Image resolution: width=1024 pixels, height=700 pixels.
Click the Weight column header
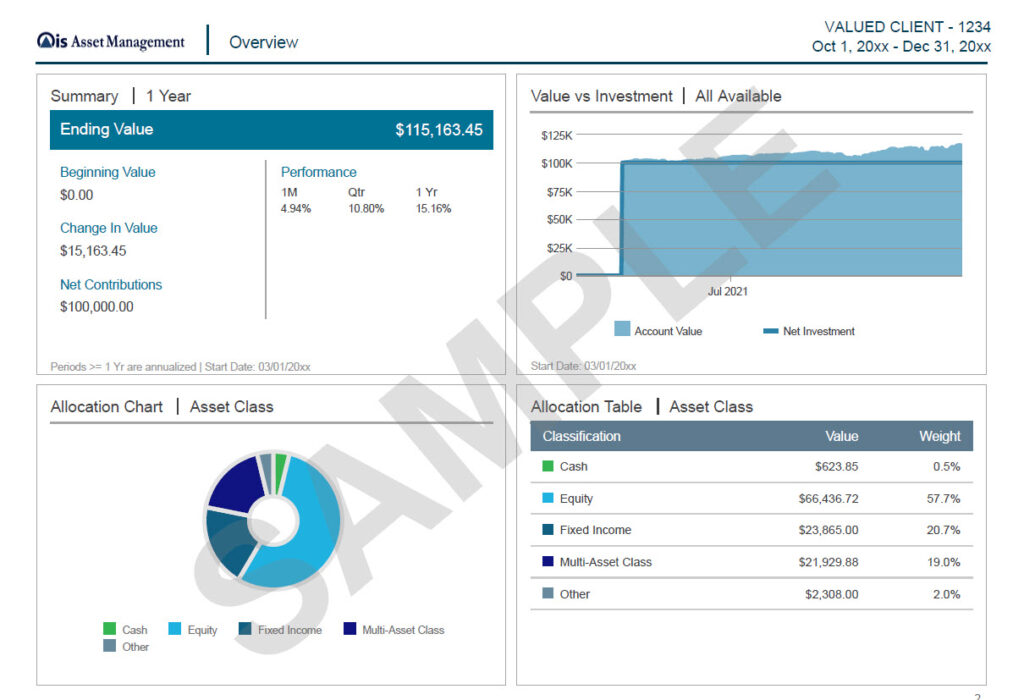(940, 436)
